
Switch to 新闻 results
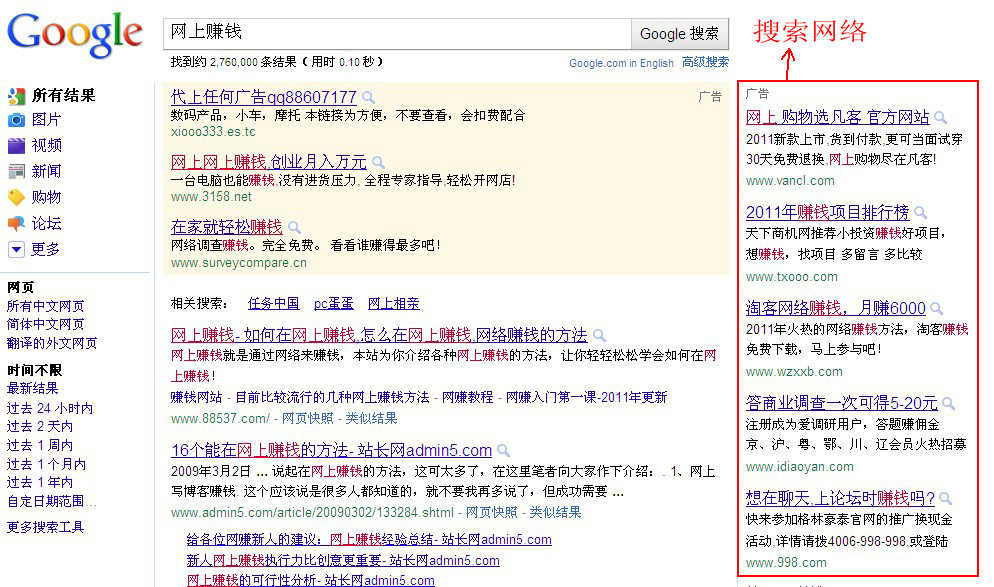tap(47, 171)
